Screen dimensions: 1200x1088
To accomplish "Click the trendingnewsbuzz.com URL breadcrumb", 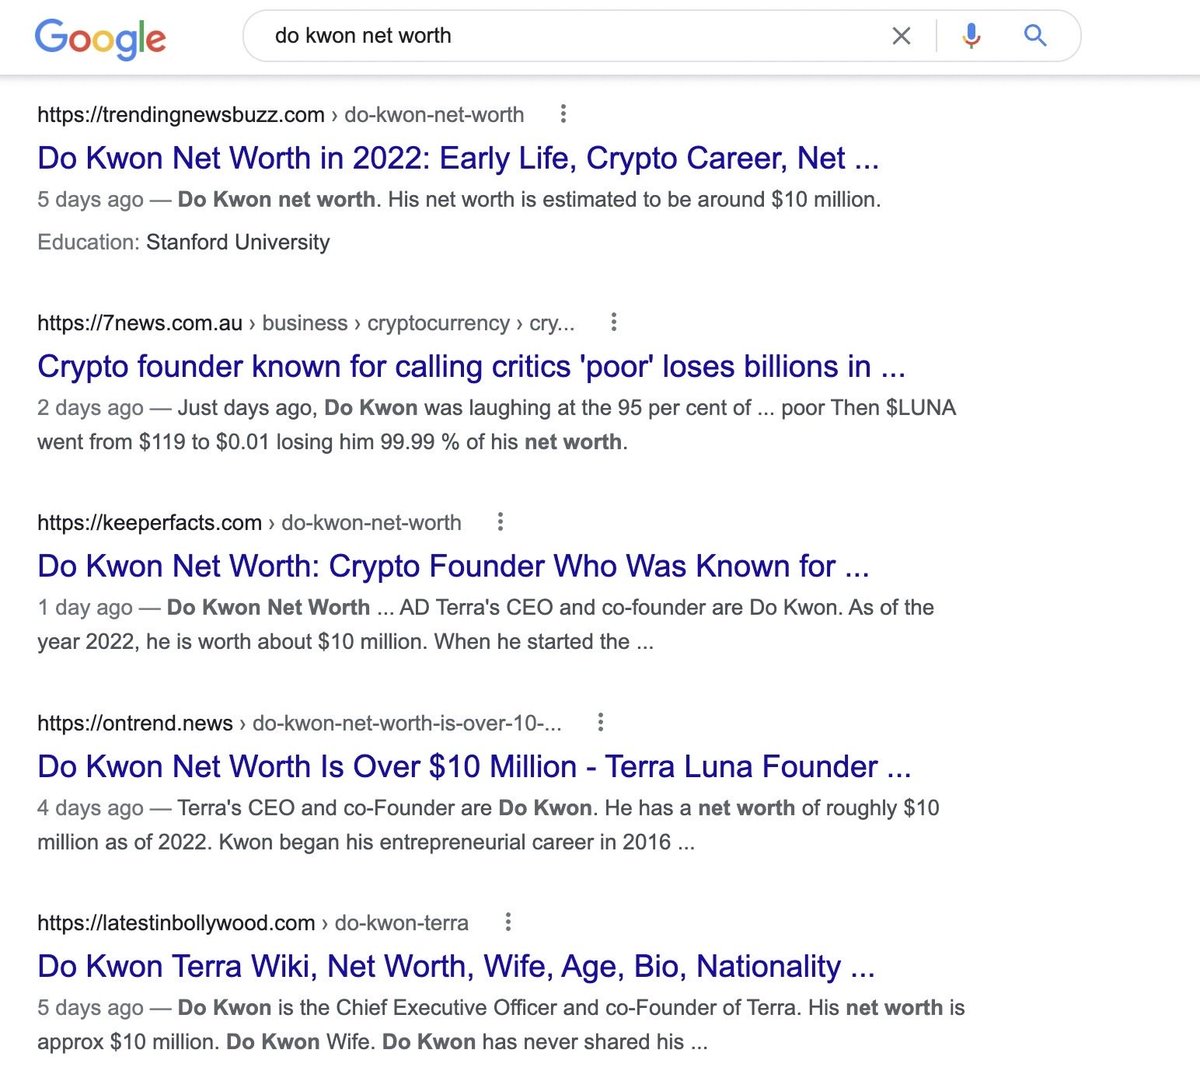I will (x=280, y=115).
